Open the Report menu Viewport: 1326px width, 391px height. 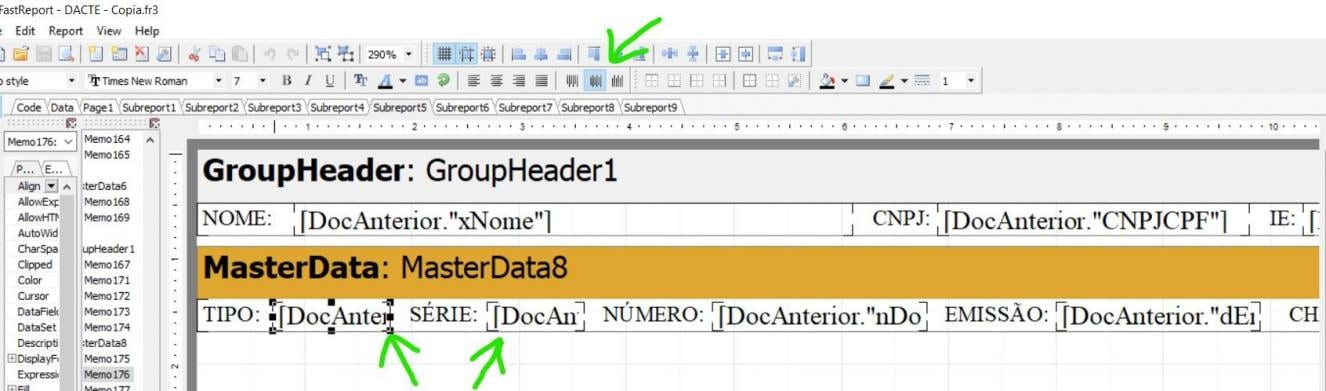[66, 31]
